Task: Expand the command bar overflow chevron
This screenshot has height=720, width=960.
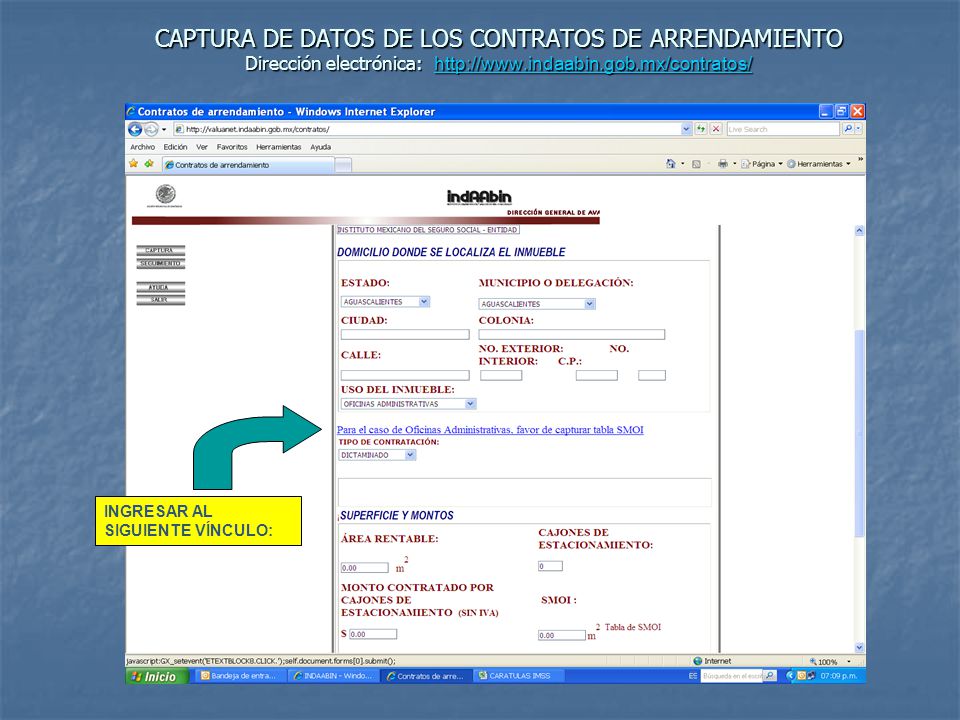Action: click(x=860, y=159)
